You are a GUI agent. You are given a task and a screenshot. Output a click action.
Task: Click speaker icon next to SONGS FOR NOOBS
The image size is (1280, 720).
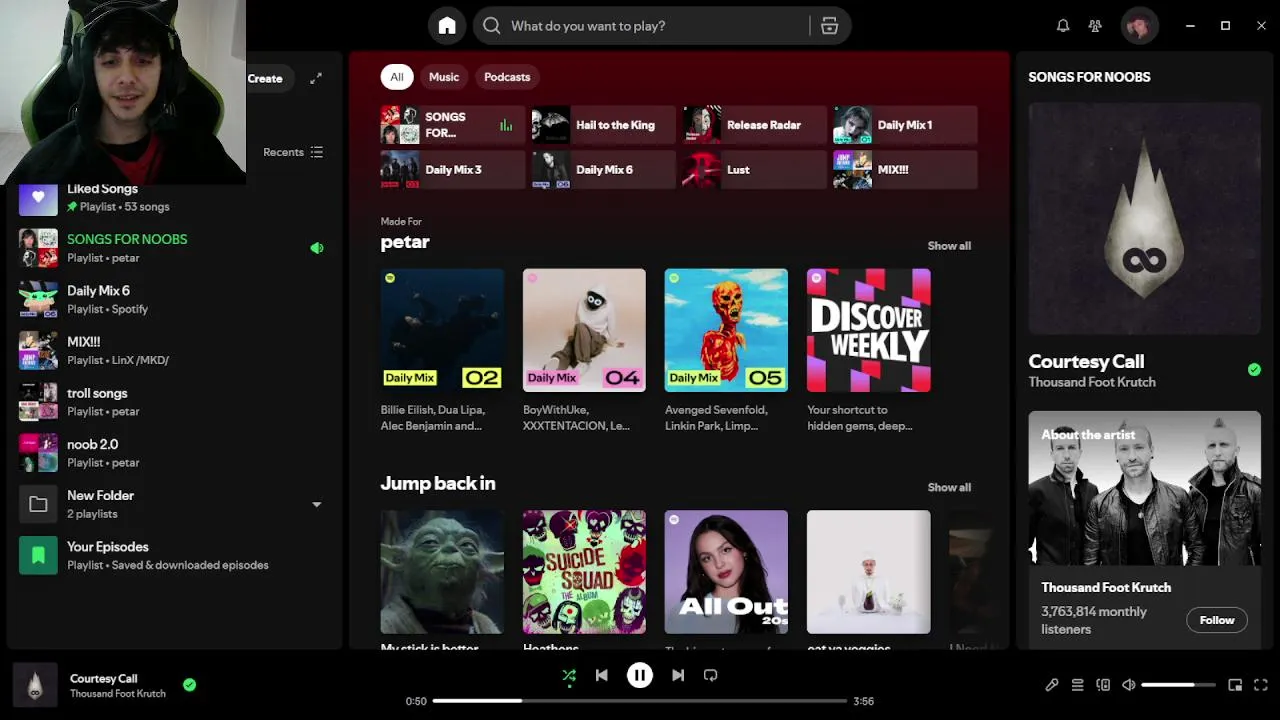pyautogui.click(x=317, y=248)
